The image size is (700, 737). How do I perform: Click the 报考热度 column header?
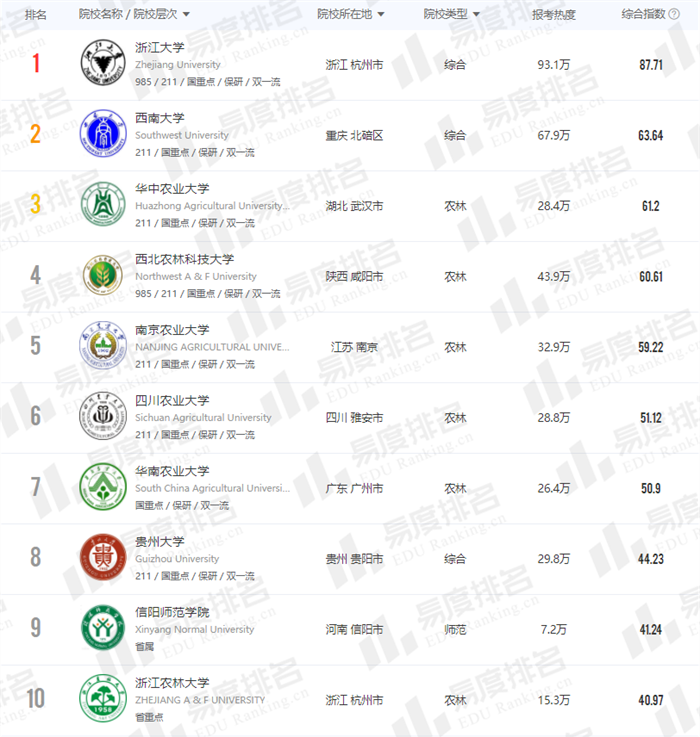[553, 14]
